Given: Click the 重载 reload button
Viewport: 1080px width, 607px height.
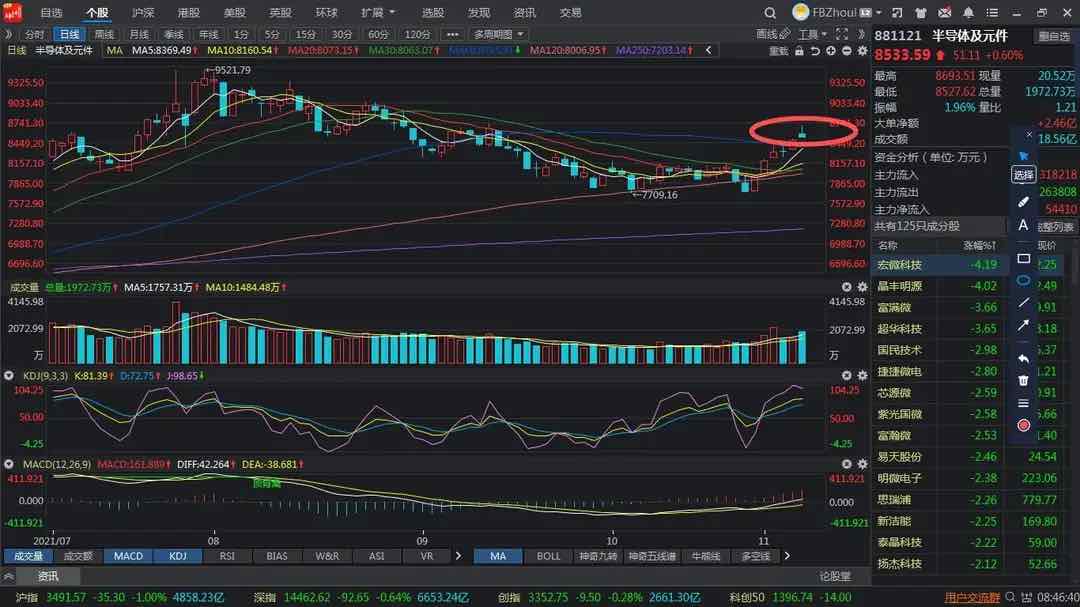Looking at the screenshot, I should pos(778,51).
